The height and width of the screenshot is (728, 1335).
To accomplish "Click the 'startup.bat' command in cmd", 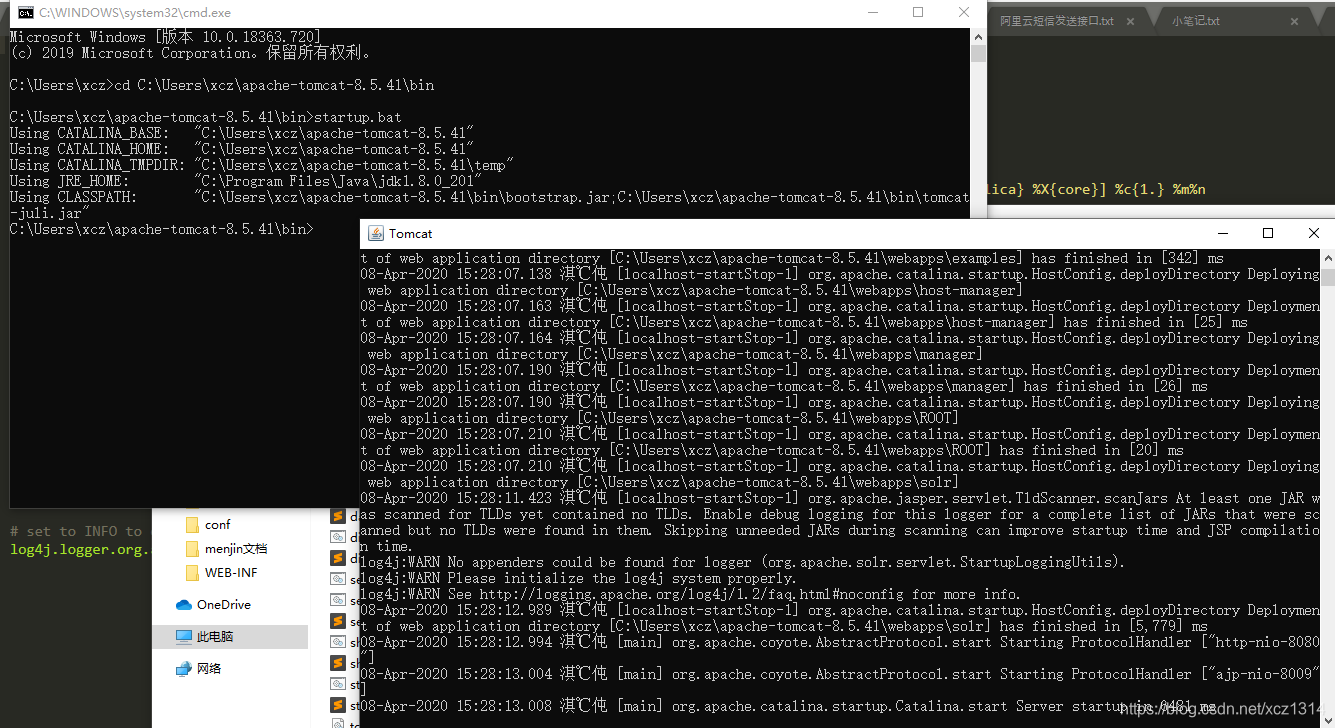I will coord(357,117).
